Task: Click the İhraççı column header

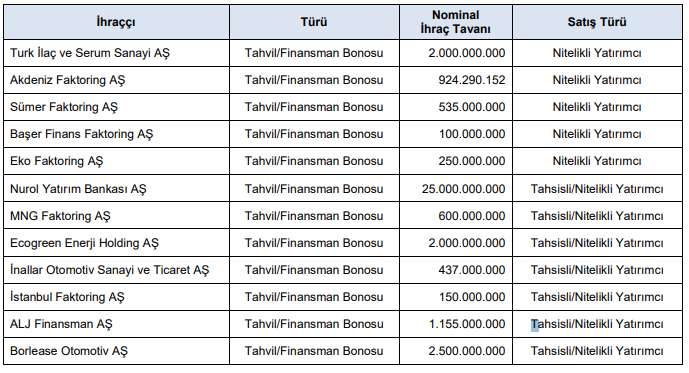Action: 116,22
